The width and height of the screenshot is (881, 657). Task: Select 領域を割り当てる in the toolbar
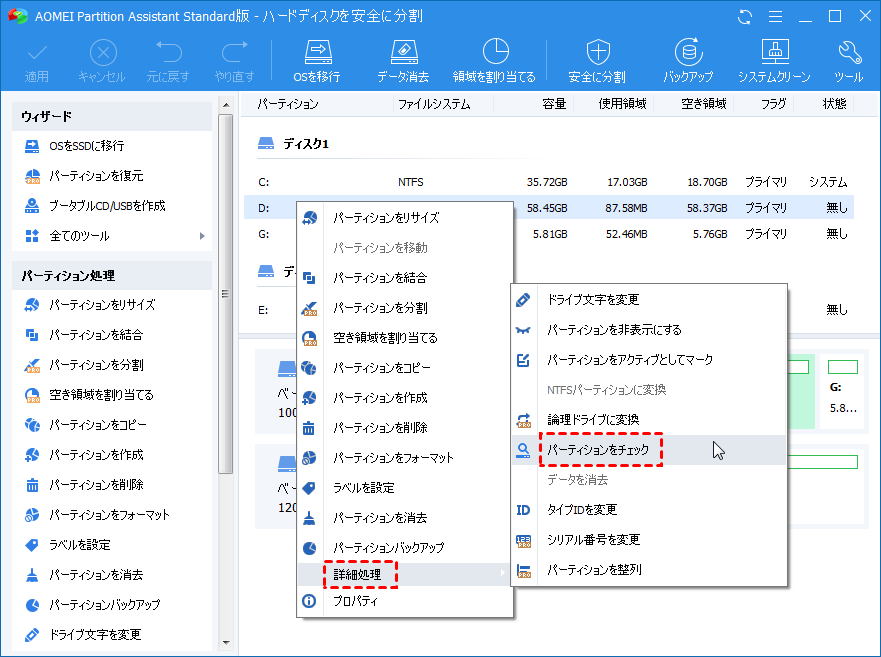click(494, 61)
